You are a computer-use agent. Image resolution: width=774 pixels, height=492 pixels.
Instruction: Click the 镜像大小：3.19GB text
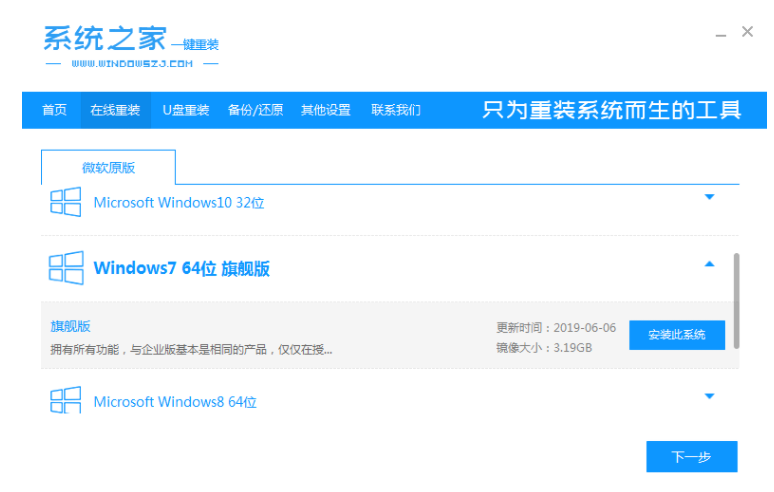(544, 348)
